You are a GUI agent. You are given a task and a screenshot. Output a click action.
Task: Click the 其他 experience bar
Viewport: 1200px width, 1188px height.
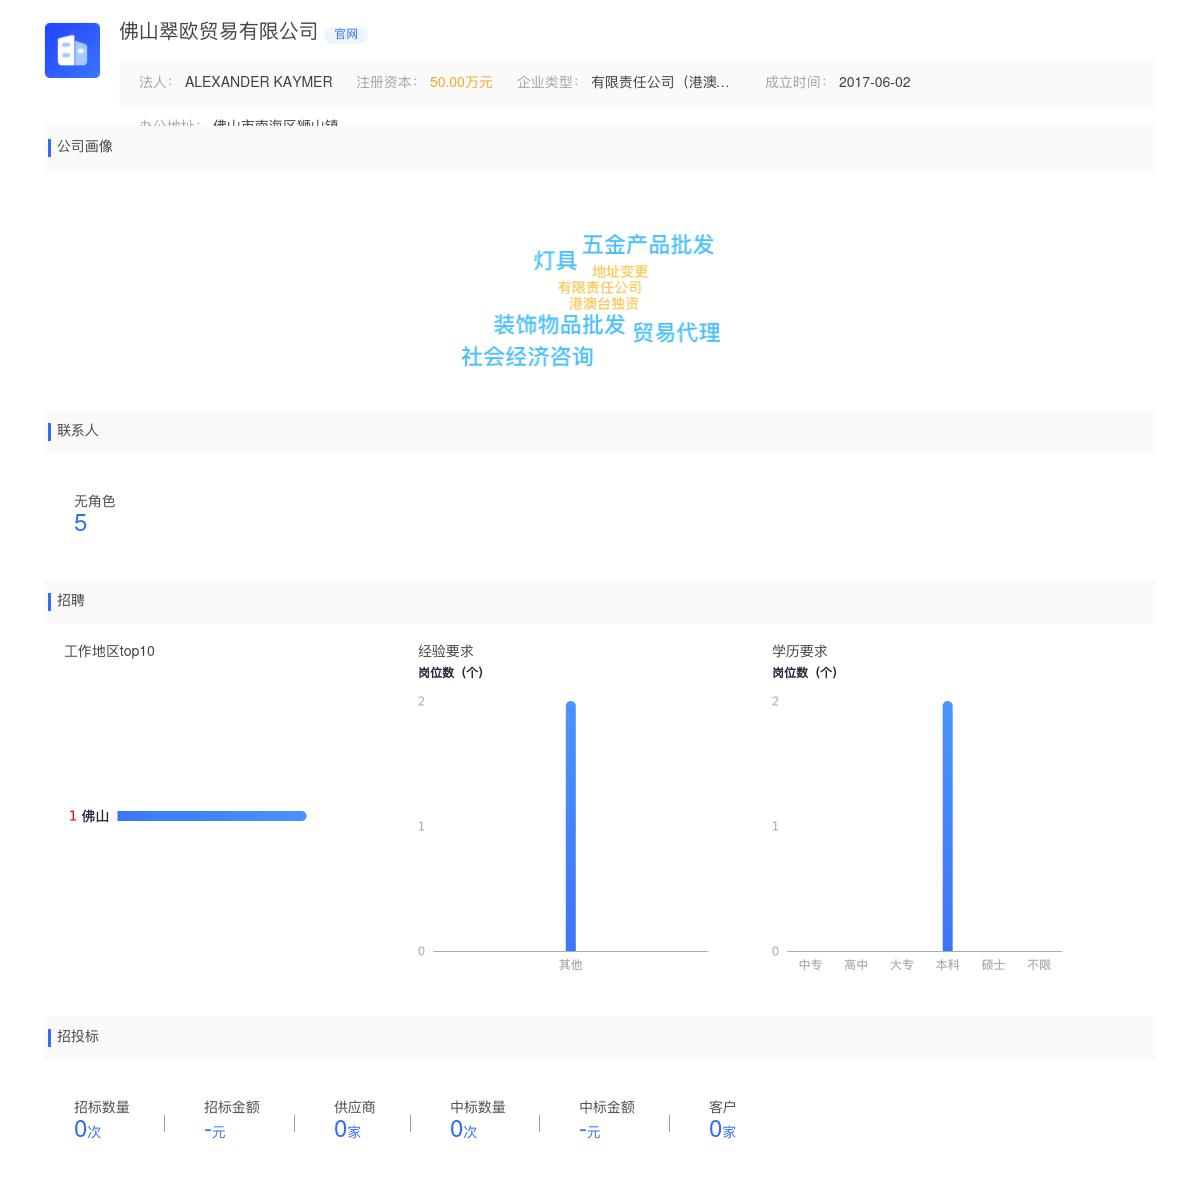click(x=571, y=826)
